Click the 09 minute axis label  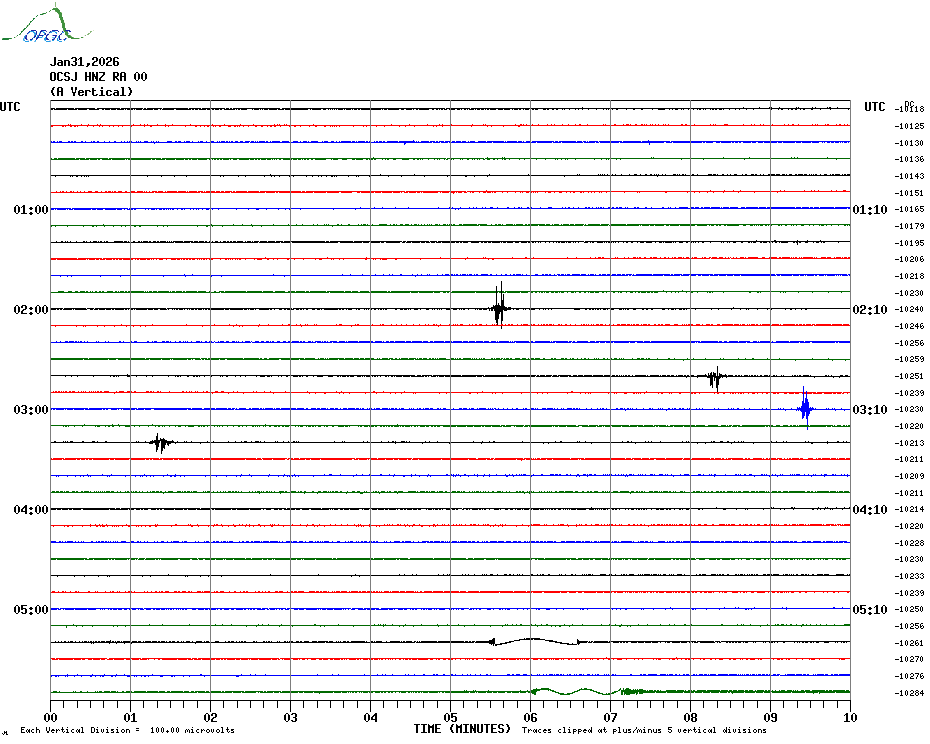tap(770, 717)
